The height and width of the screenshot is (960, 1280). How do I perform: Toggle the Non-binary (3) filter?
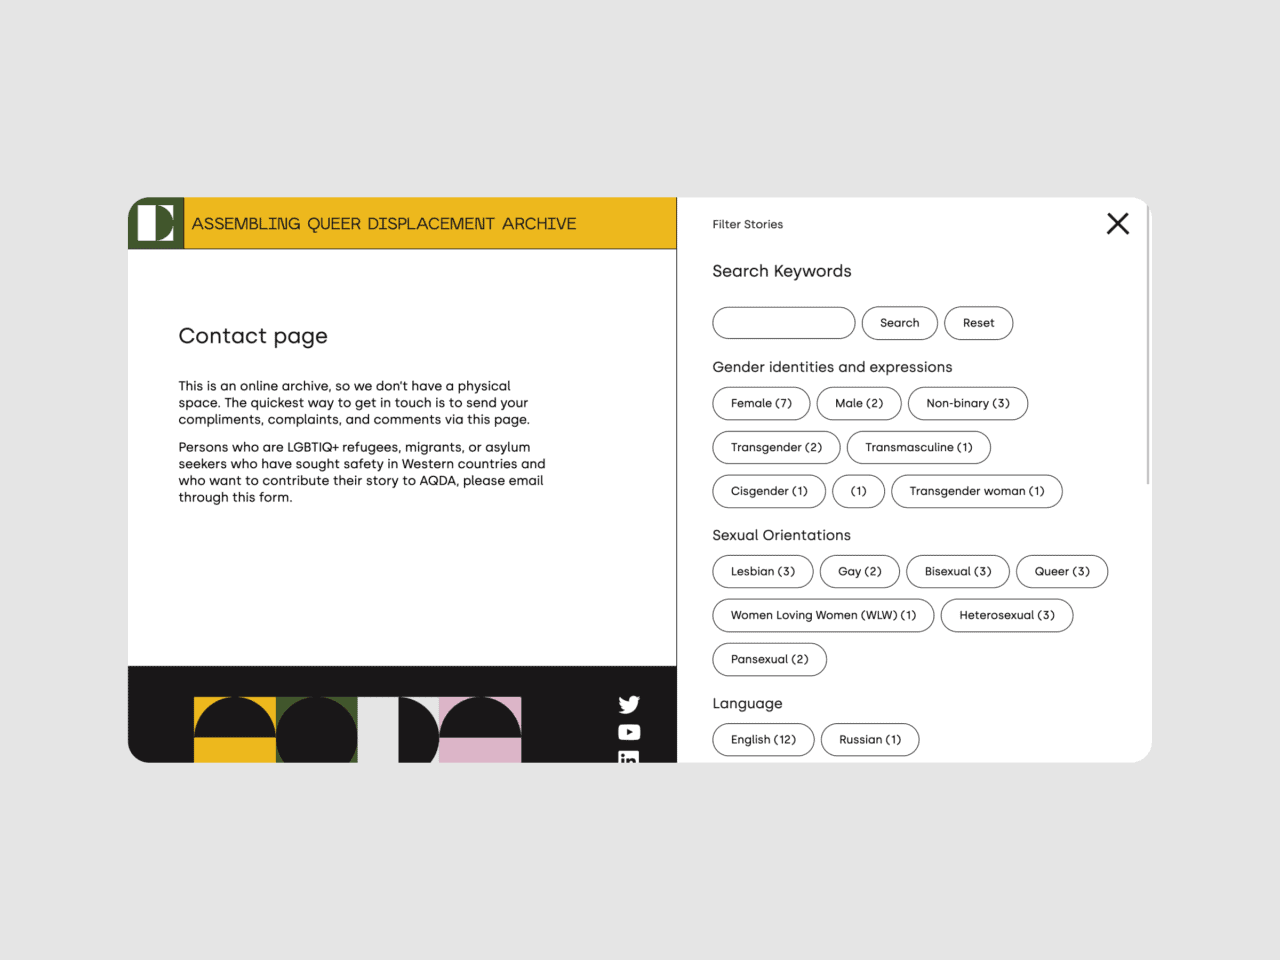pyautogui.click(x=968, y=403)
